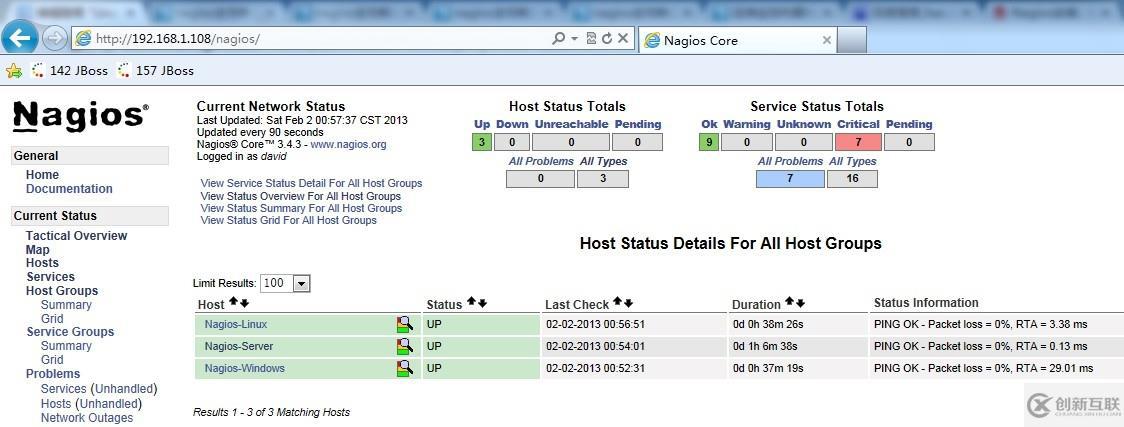Open Map in the sidebar
This screenshot has width=1124, height=427.
(38, 249)
